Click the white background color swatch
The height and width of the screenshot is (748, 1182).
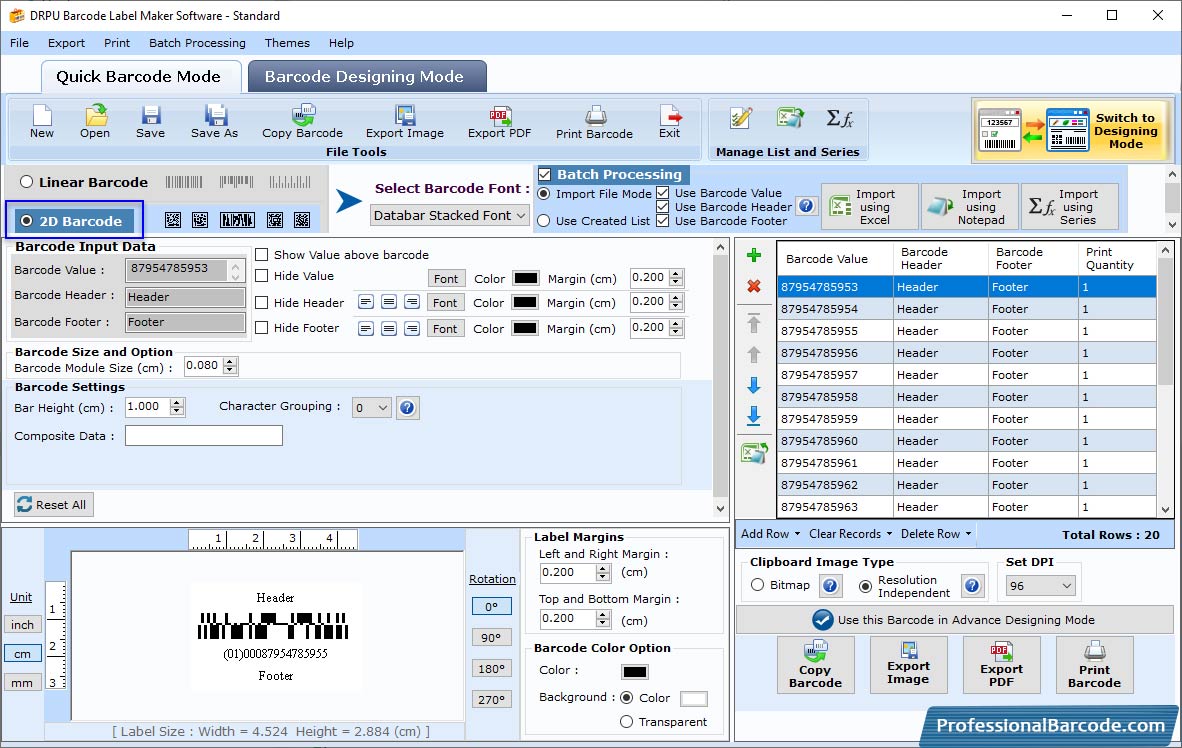click(694, 698)
